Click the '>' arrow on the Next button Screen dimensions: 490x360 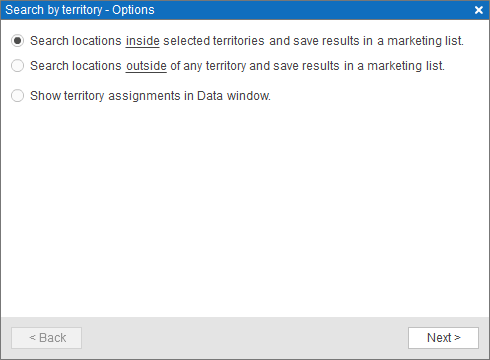point(457,338)
